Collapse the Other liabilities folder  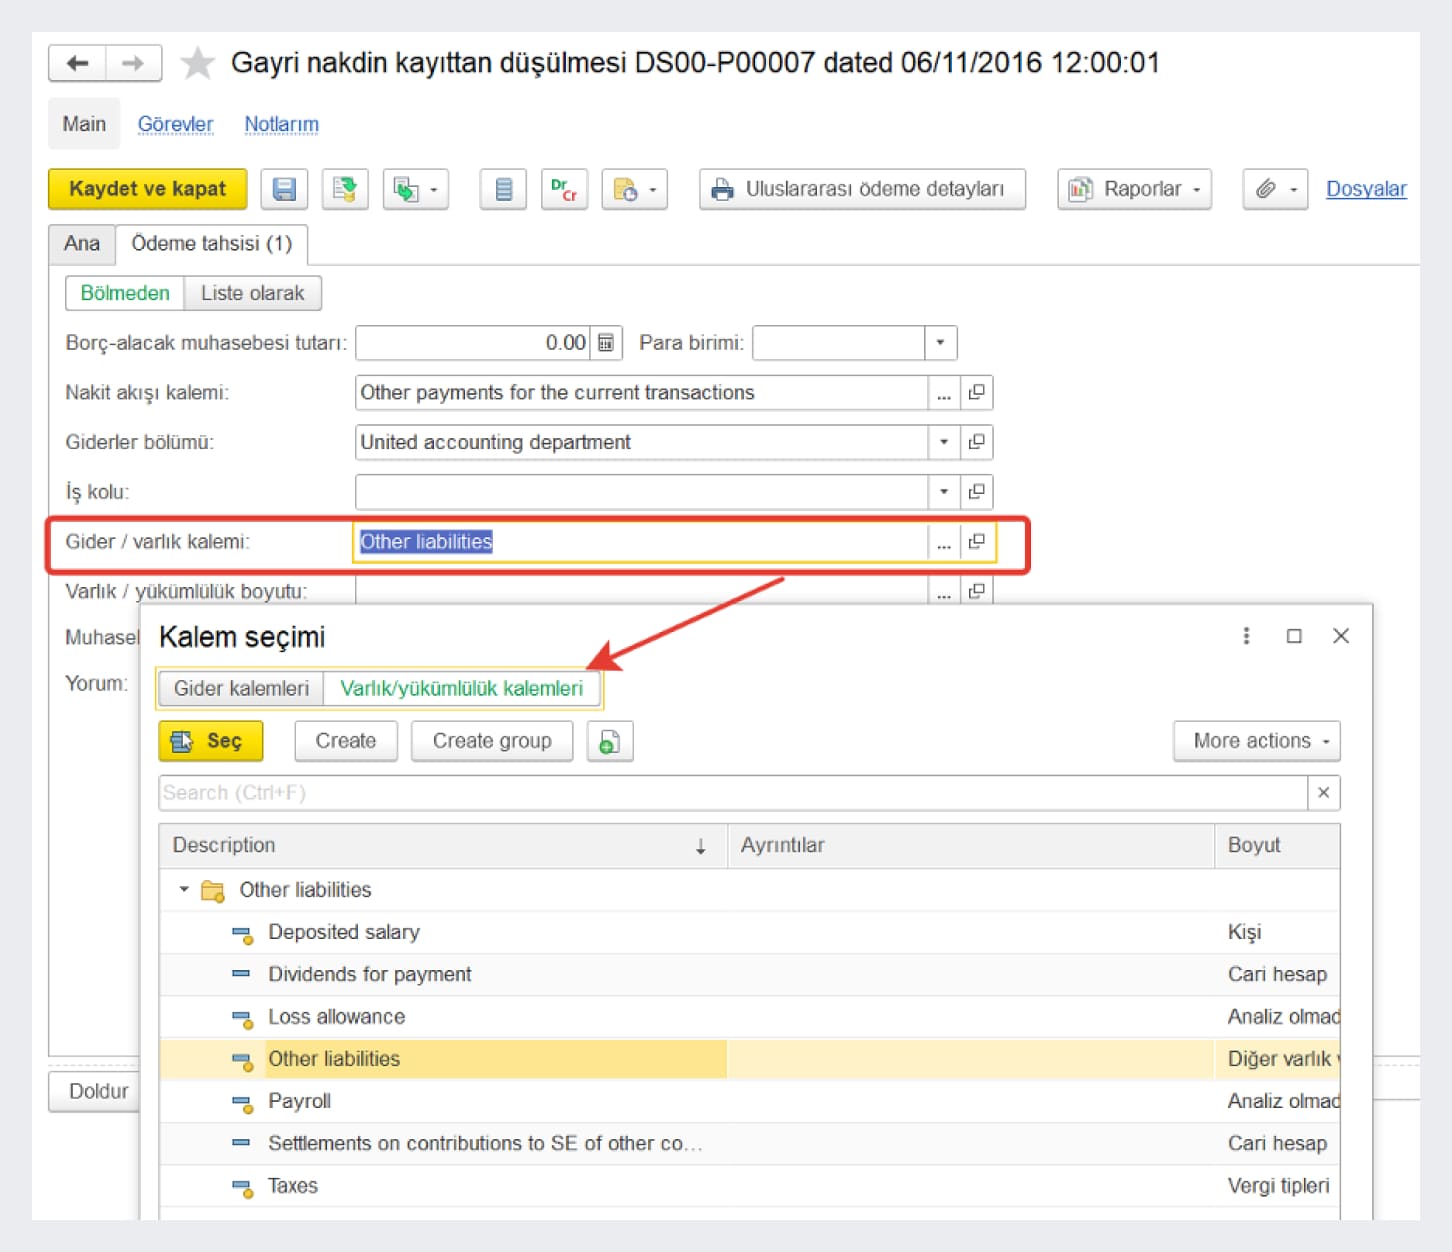point(184,889)
